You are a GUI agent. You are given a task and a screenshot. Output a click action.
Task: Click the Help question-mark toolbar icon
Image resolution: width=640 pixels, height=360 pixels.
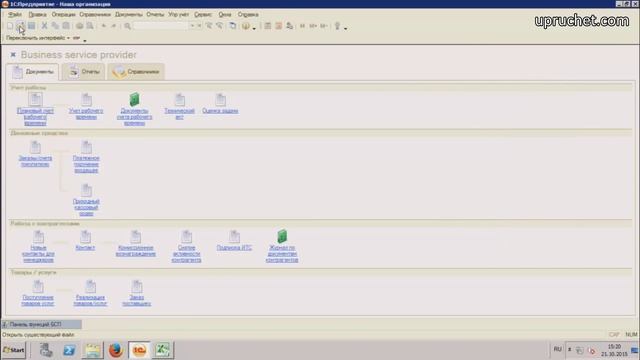pyautogui.click(x=246, y=26)
